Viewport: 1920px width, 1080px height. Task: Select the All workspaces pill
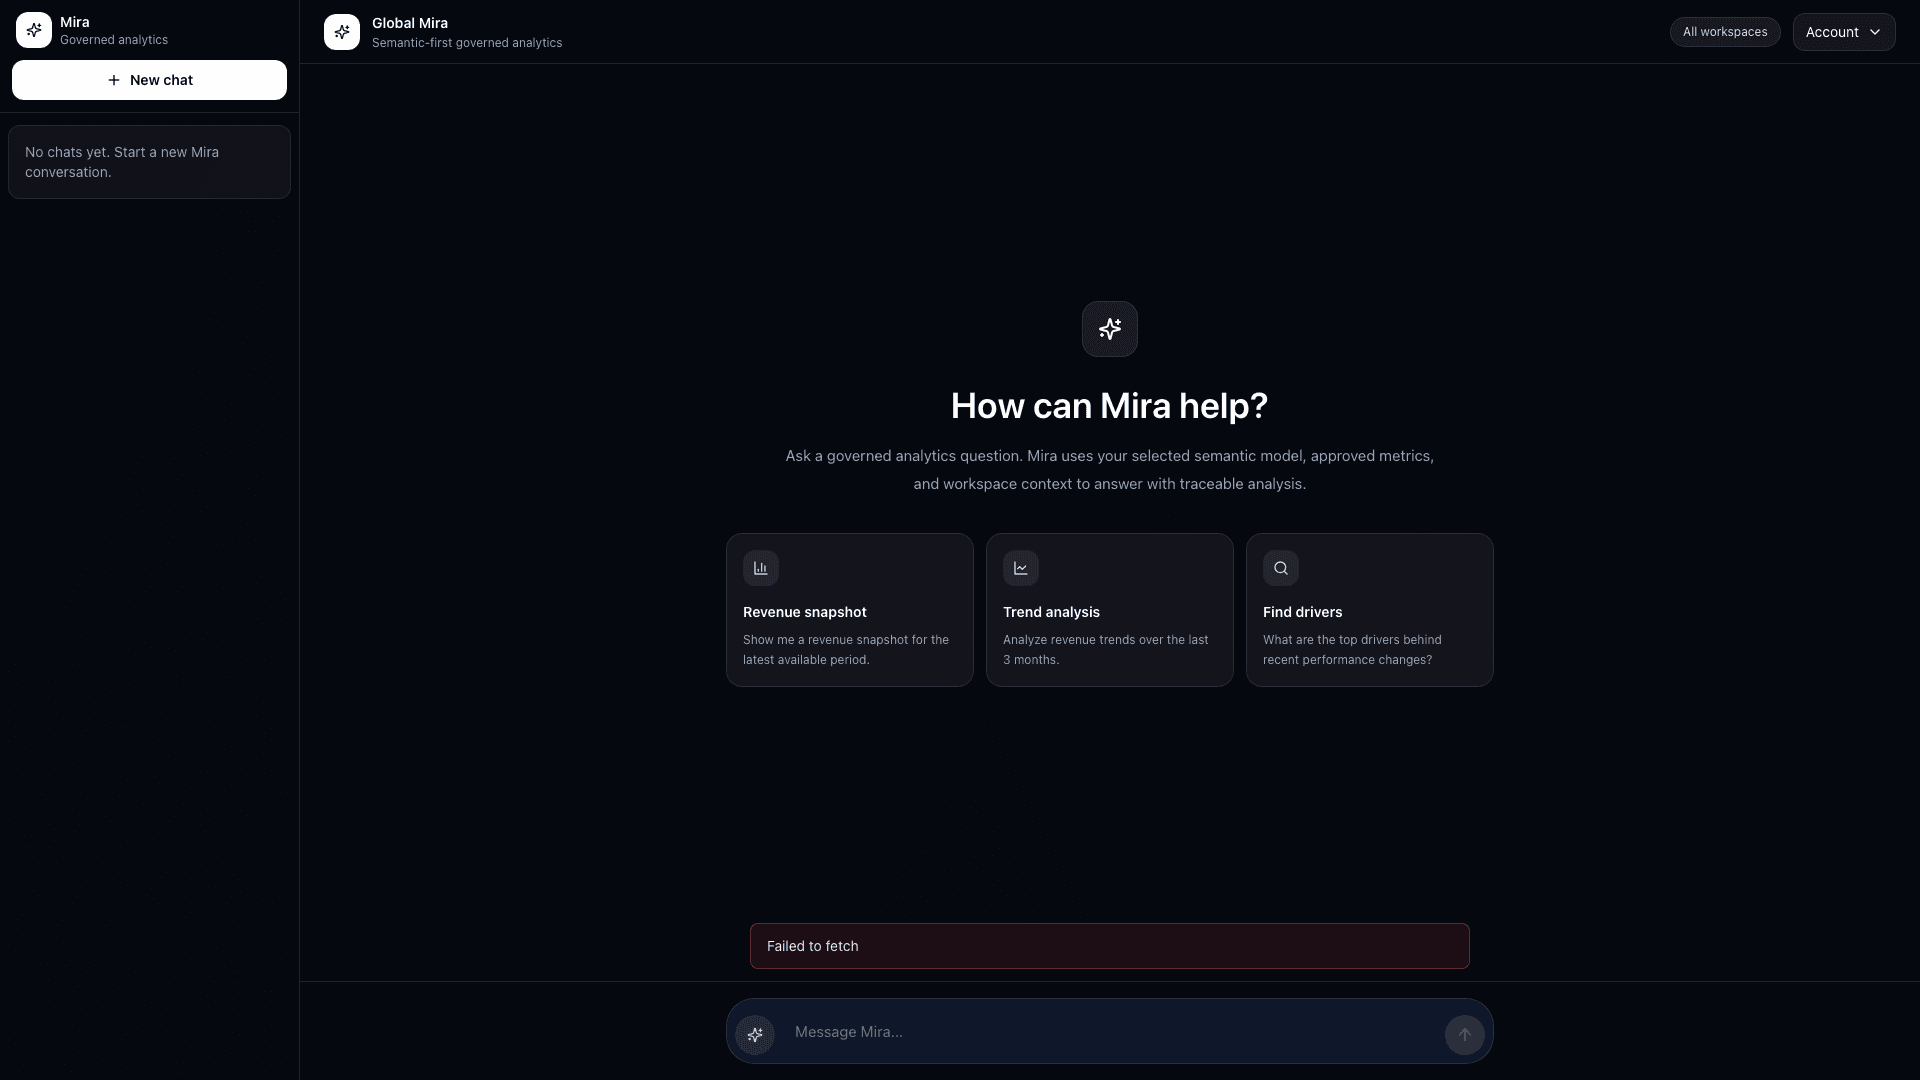pos(1725,32)
